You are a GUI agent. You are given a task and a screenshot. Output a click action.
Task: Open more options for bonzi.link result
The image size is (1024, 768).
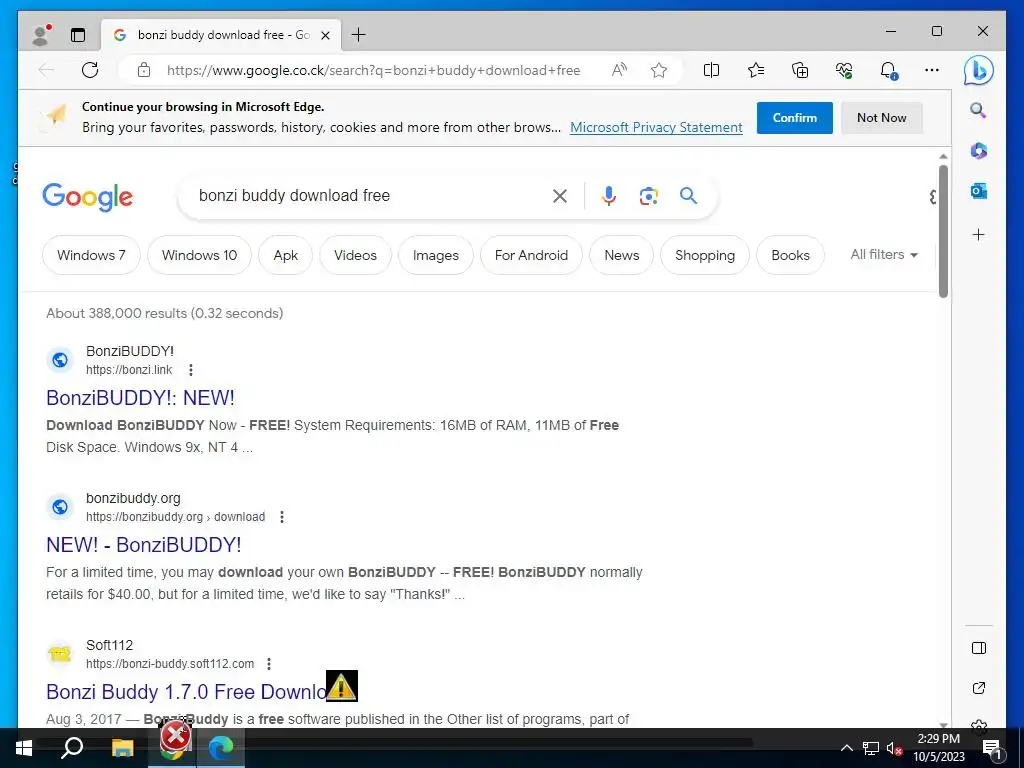tap(191, 370)
